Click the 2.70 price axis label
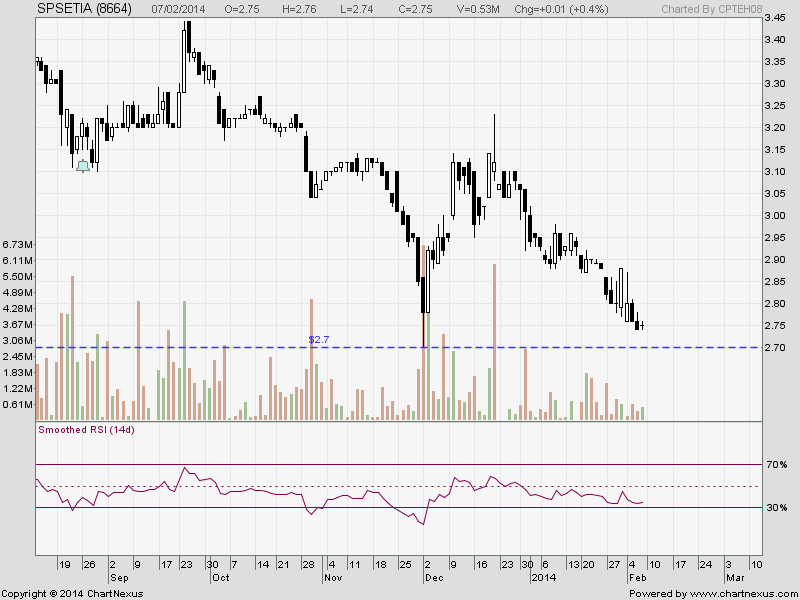The width and height of the screenshot is (800, 600). point(774,347)
